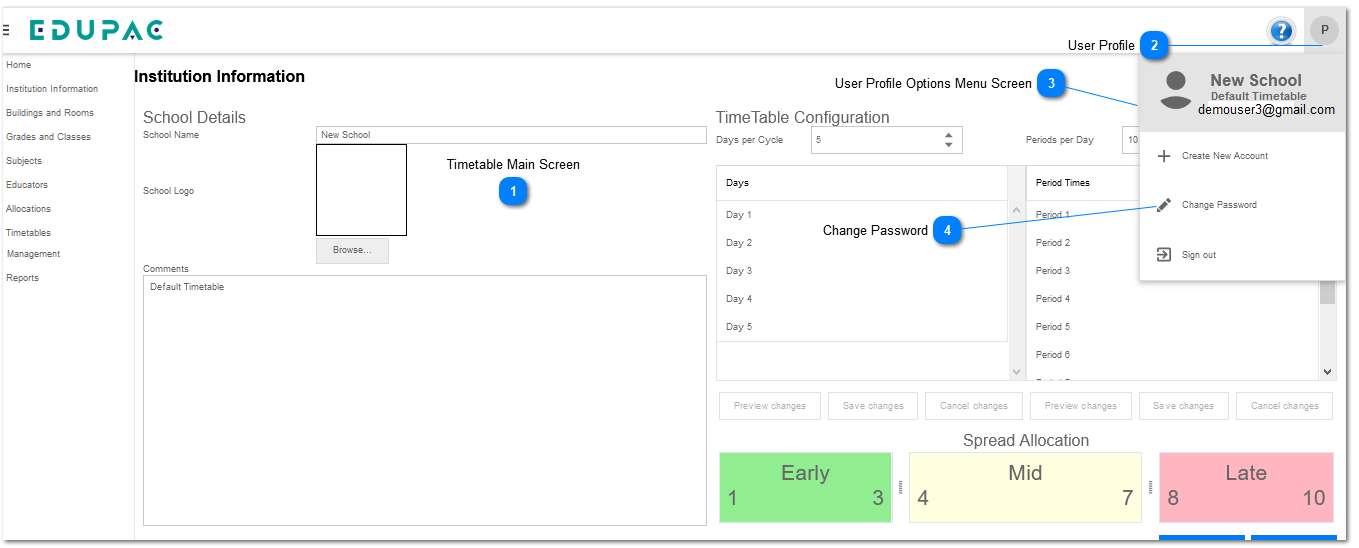Click Save changes under the Period Times list
The width and height of the screenshot is (1359, 548).
(1184, 406)
